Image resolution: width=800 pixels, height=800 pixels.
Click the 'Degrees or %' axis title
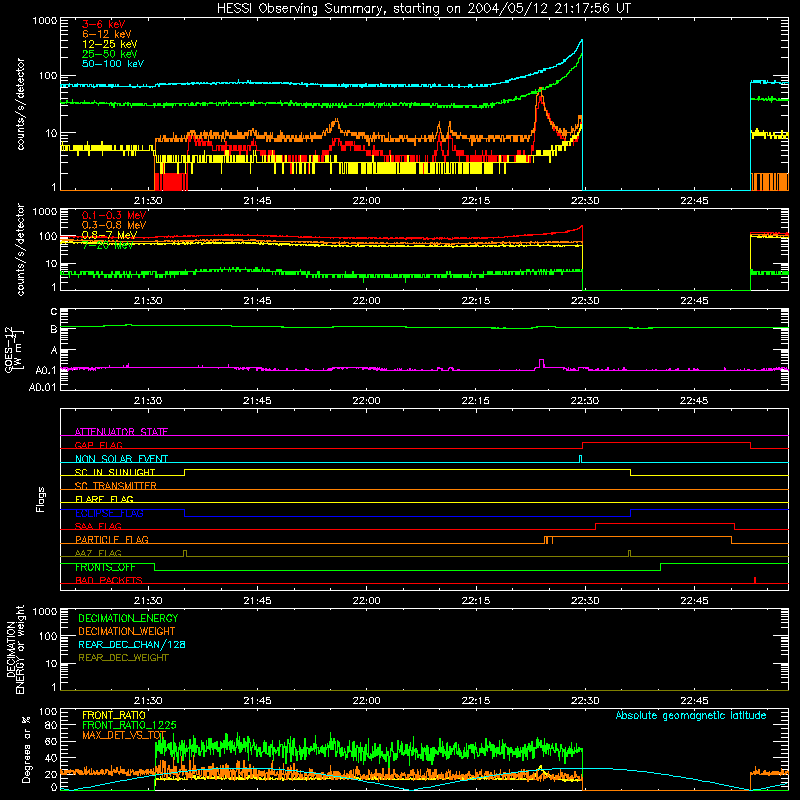tap(26, 749)
